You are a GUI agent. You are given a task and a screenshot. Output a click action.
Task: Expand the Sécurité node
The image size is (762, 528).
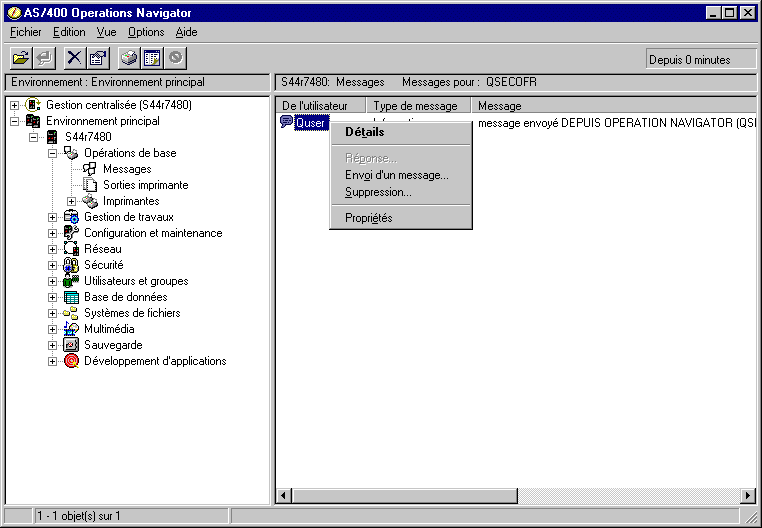click(x=52, y=265)
